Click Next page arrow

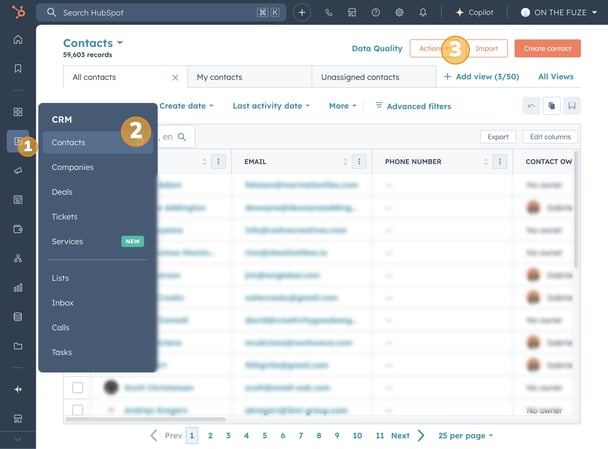click(421, 435)
